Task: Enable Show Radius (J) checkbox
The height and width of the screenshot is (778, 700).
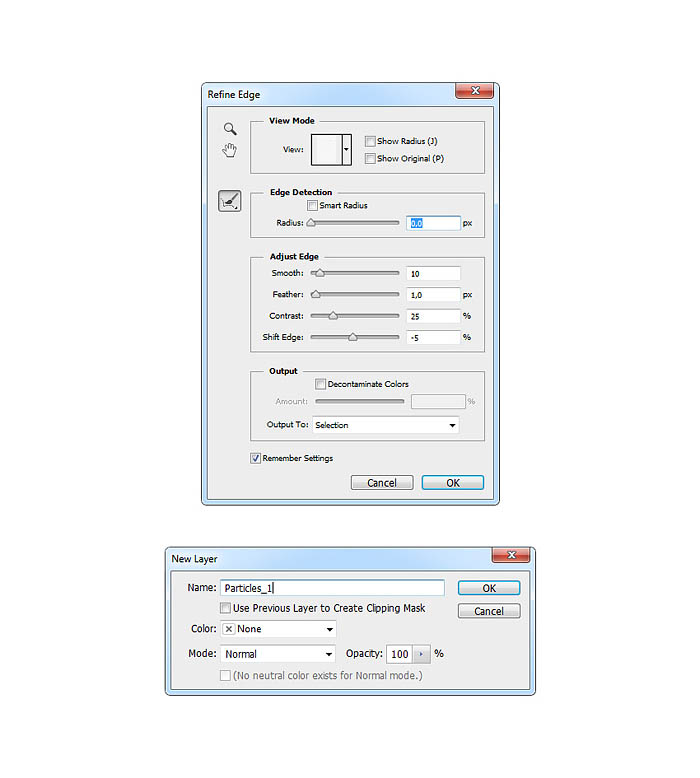Action: point(370,141)
